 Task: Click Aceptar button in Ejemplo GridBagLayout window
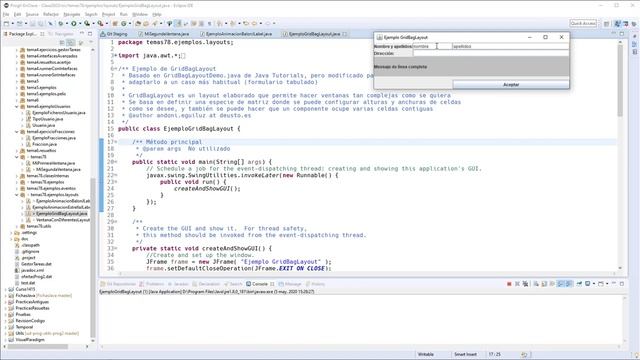click(511, 84)
